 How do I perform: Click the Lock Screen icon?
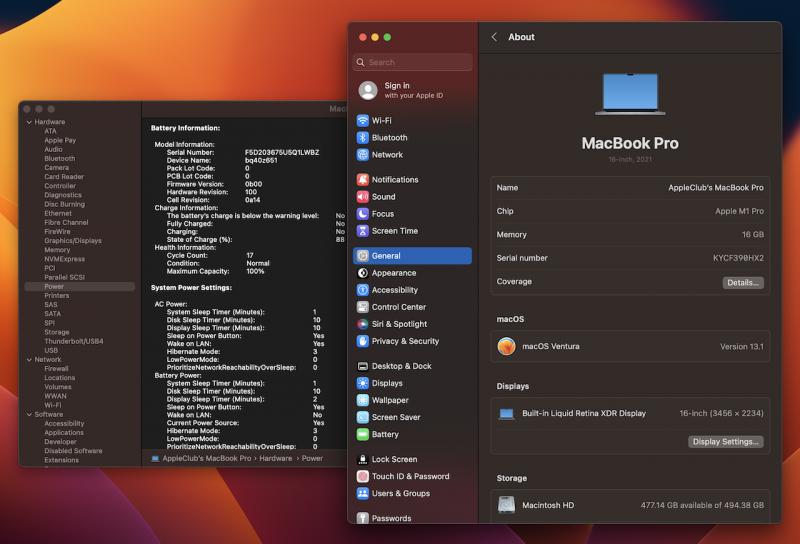click(362, 459)
